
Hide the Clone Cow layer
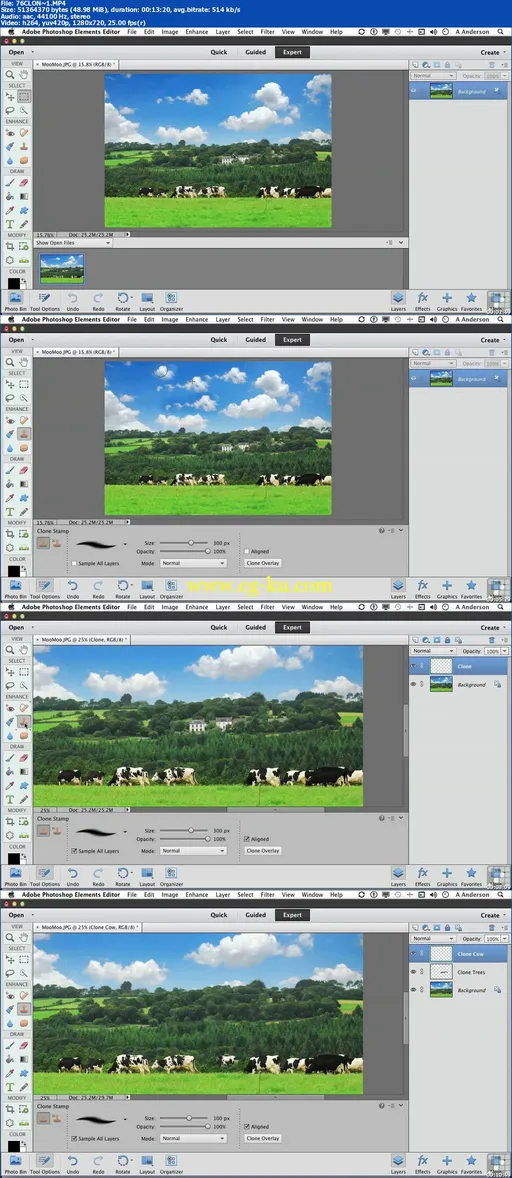[414, 954]
